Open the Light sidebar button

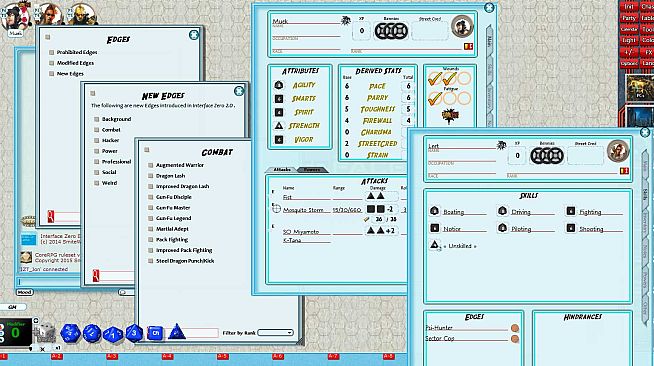(629, 41)
